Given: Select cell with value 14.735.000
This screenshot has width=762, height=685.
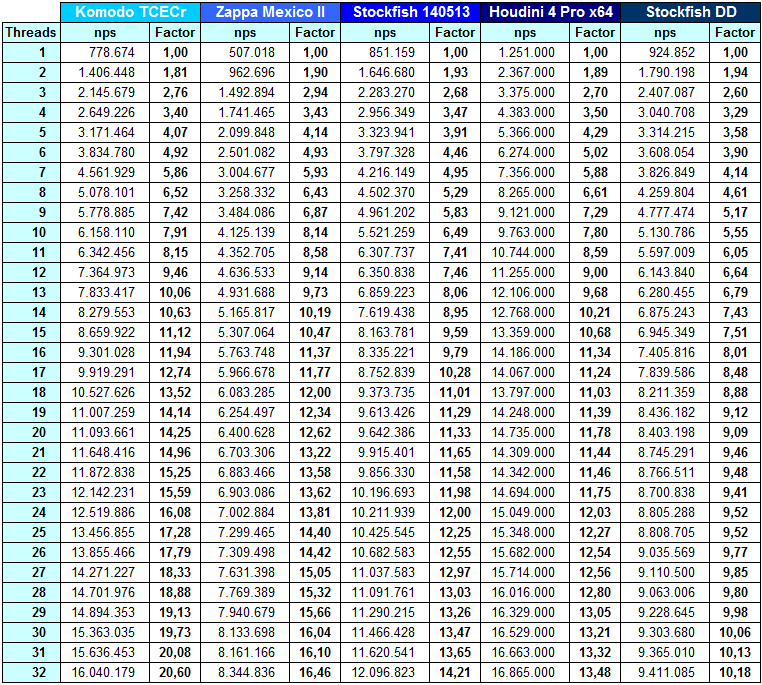Looking at the screenshot, I should (x=525, y=432).
